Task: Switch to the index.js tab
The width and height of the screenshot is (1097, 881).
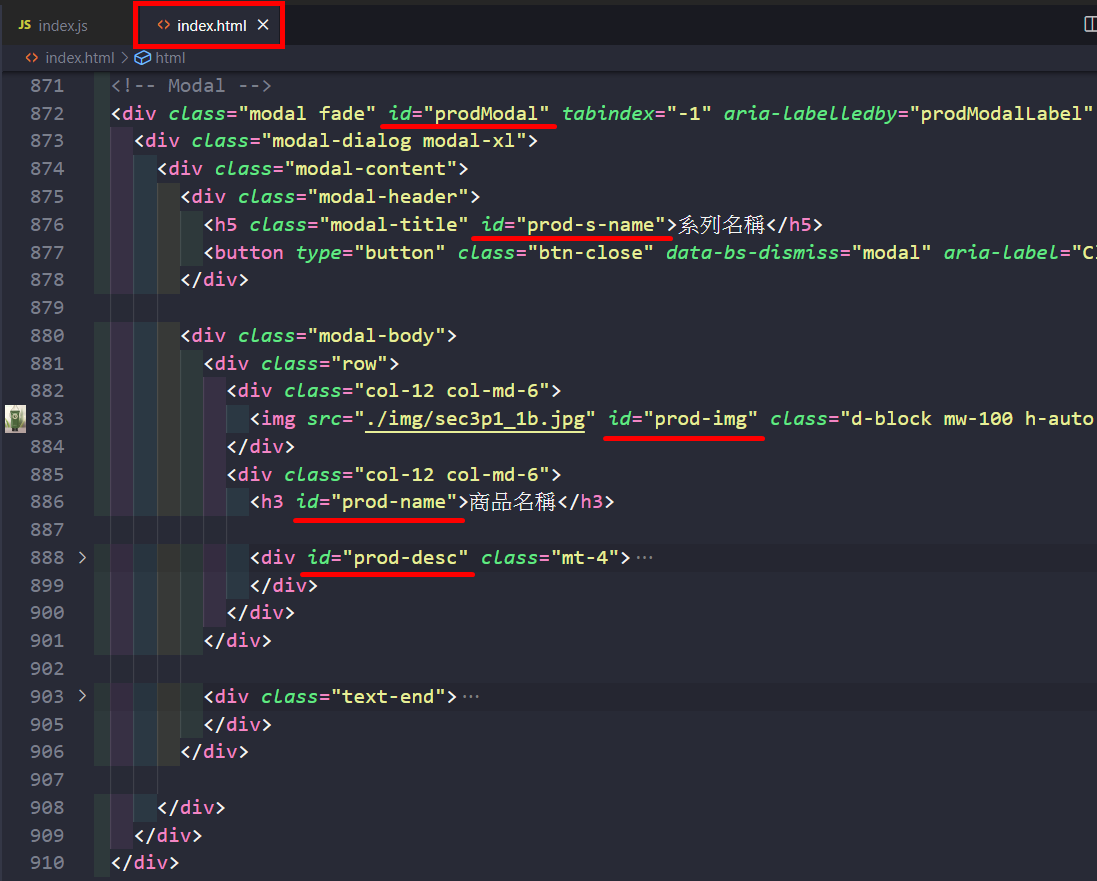Action: click(x=62, y=25)
